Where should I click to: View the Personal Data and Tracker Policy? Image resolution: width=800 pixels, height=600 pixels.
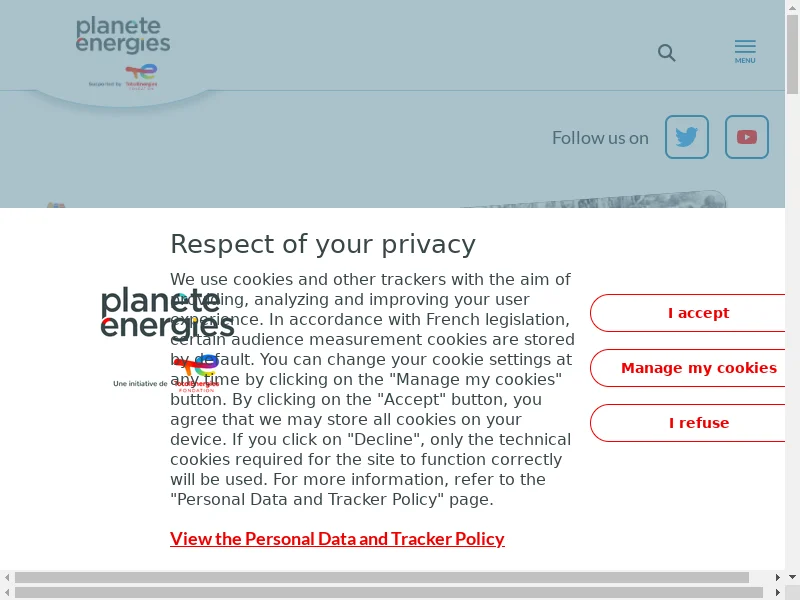click(x=337, y=539)
